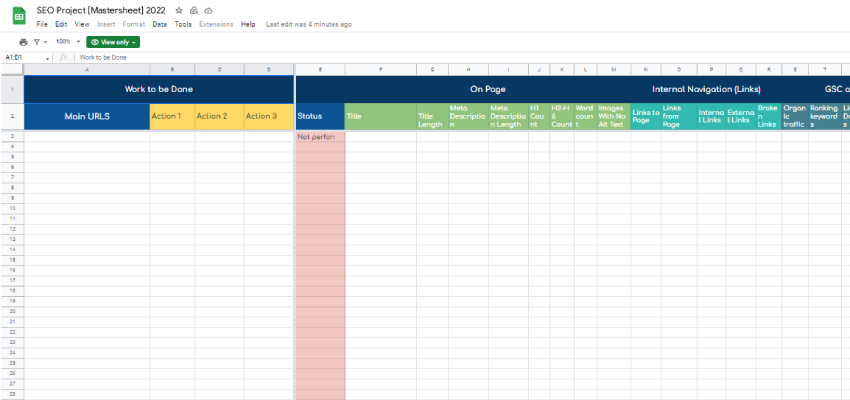The image size is (850, 400).
Task: Check the cloud save status icon
Action: [x=208, y=10]
